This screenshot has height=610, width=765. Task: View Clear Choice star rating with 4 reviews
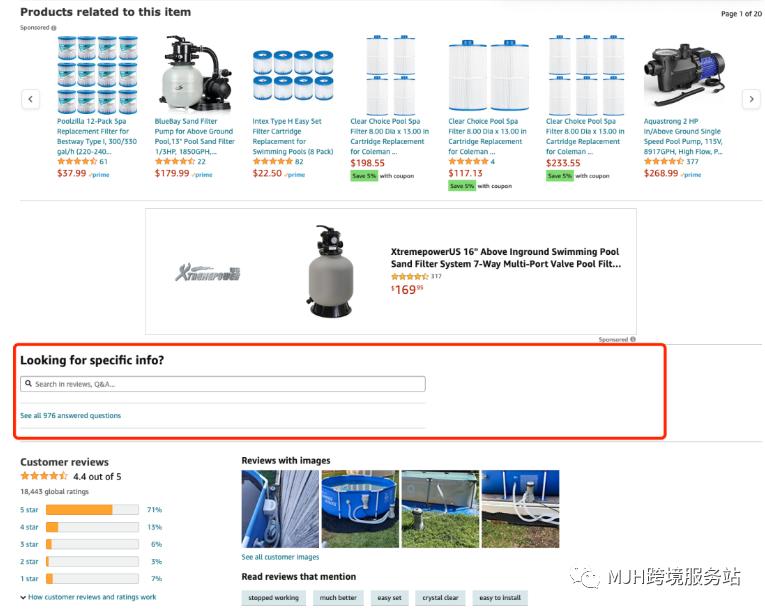(x=468, y=161)
